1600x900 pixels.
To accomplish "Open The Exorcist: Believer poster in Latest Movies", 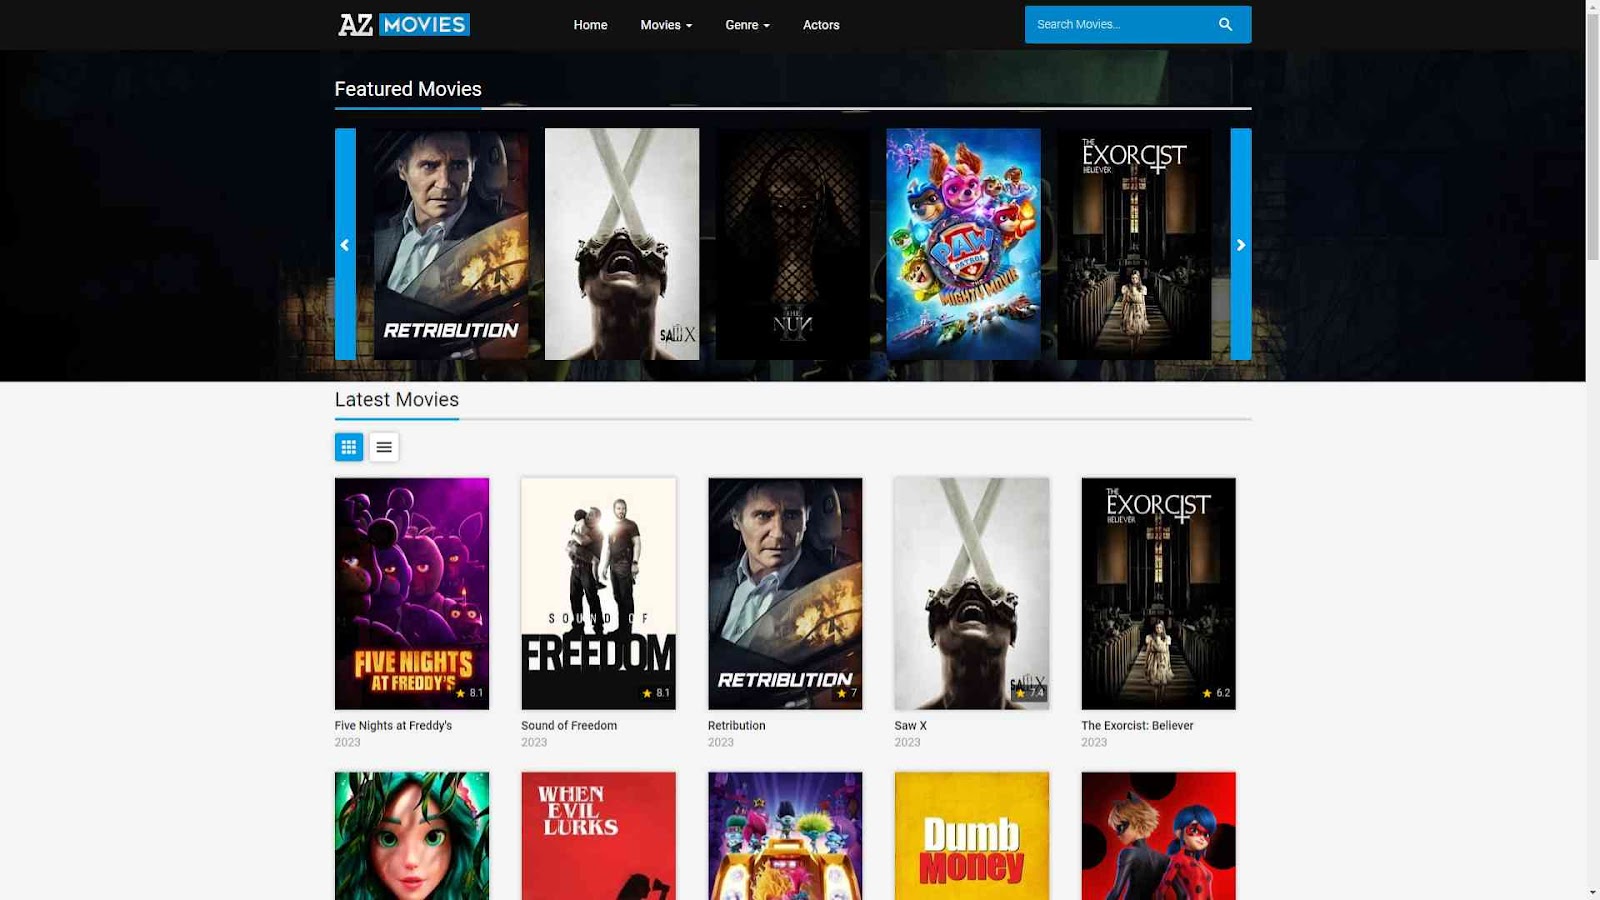I will click(x=1158, y=594).
